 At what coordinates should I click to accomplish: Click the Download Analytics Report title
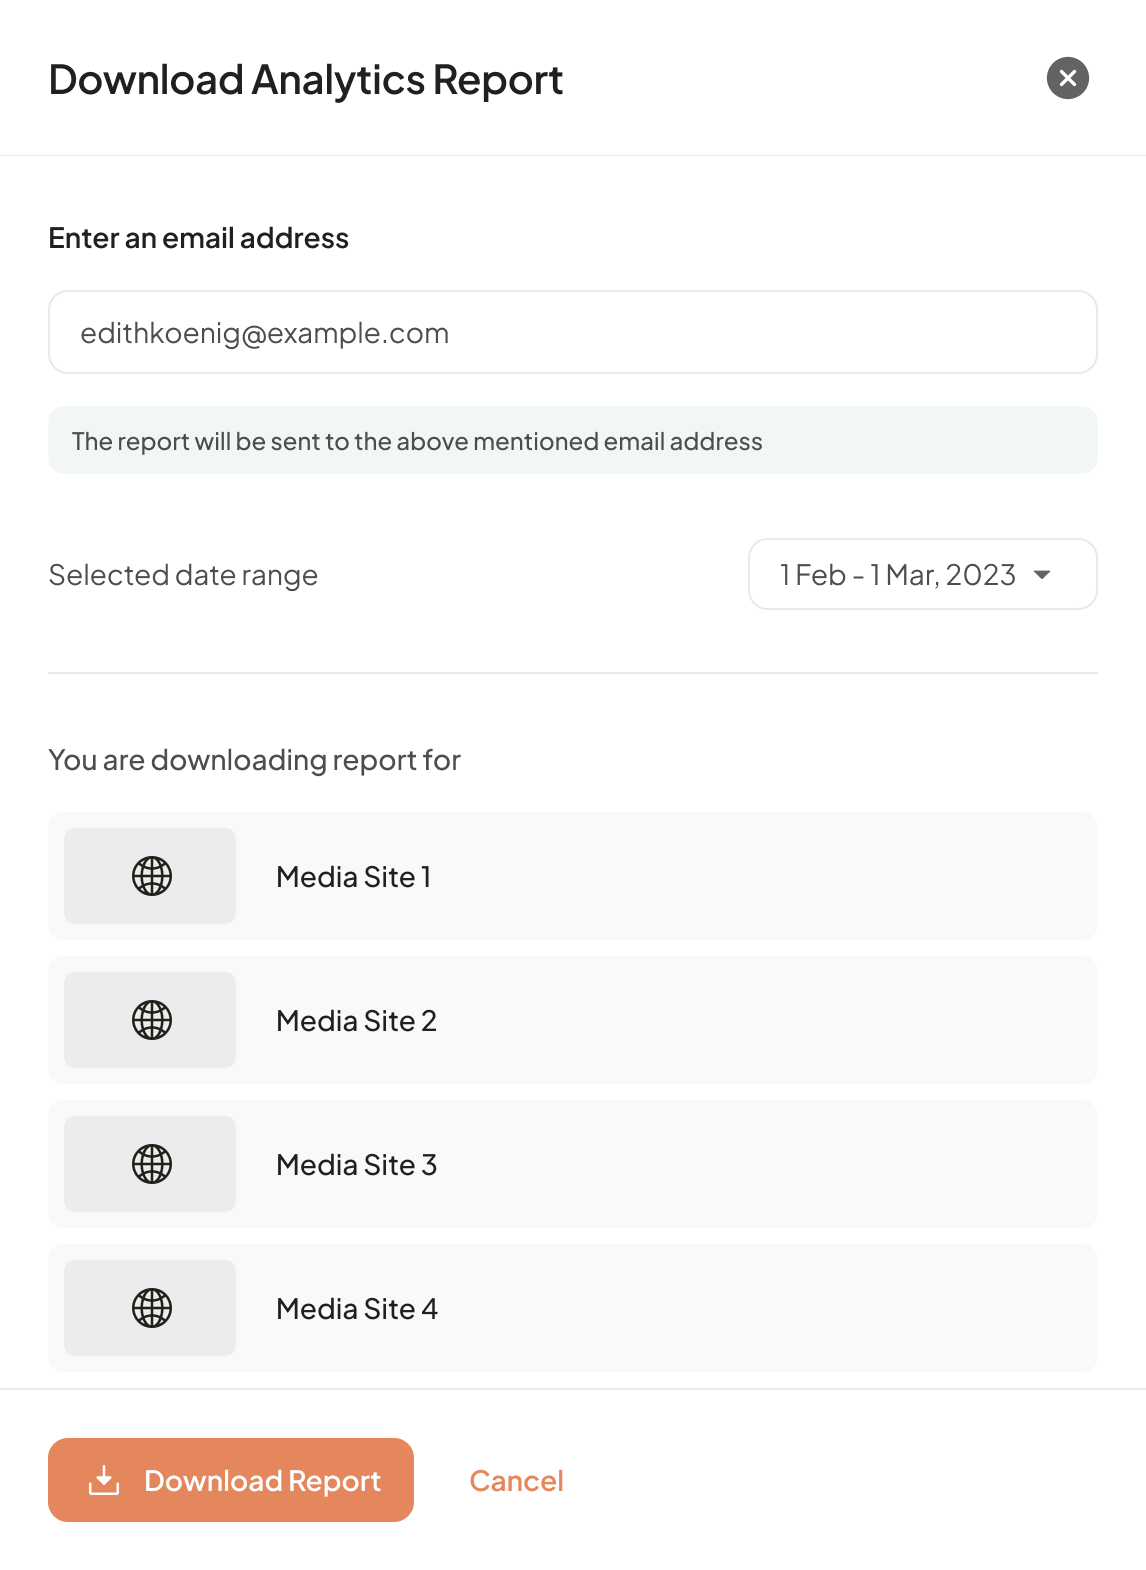pos(306,80)
